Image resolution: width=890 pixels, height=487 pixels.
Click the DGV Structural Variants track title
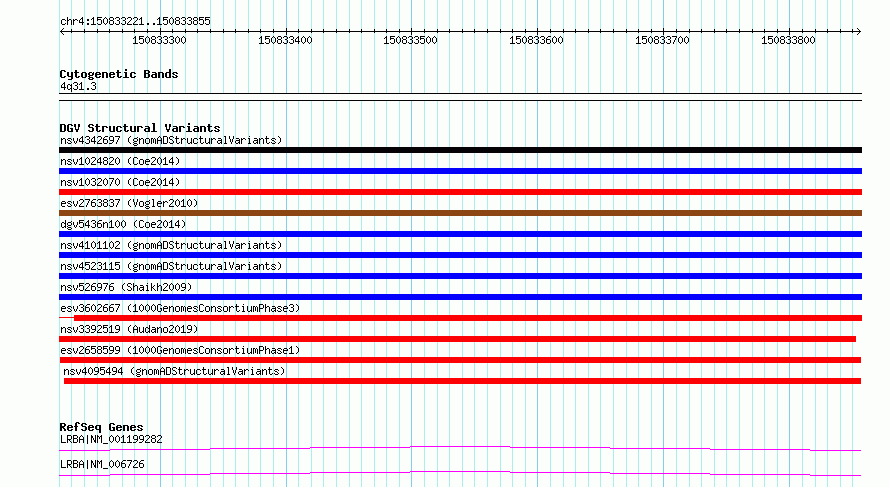(x=140, y=128)
